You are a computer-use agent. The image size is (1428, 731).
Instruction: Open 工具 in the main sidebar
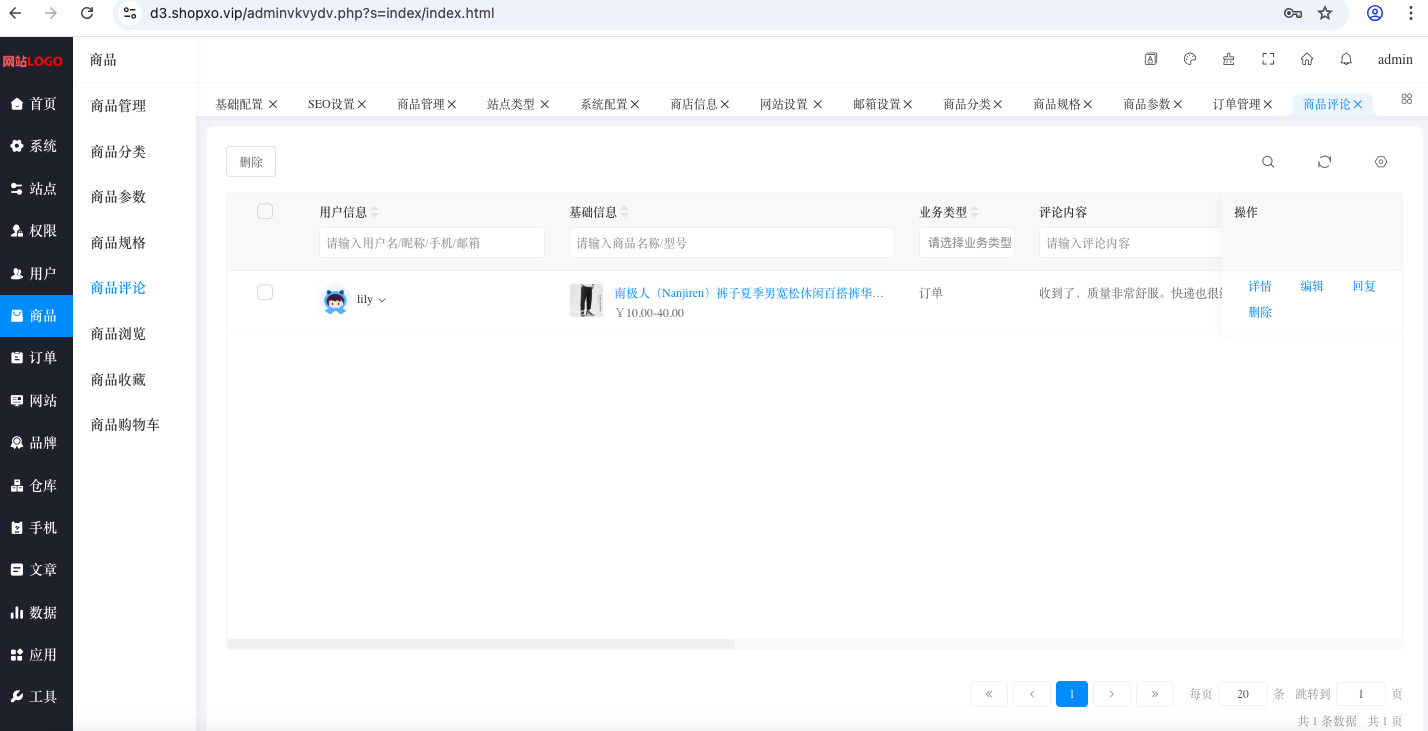tap(36, 697)
